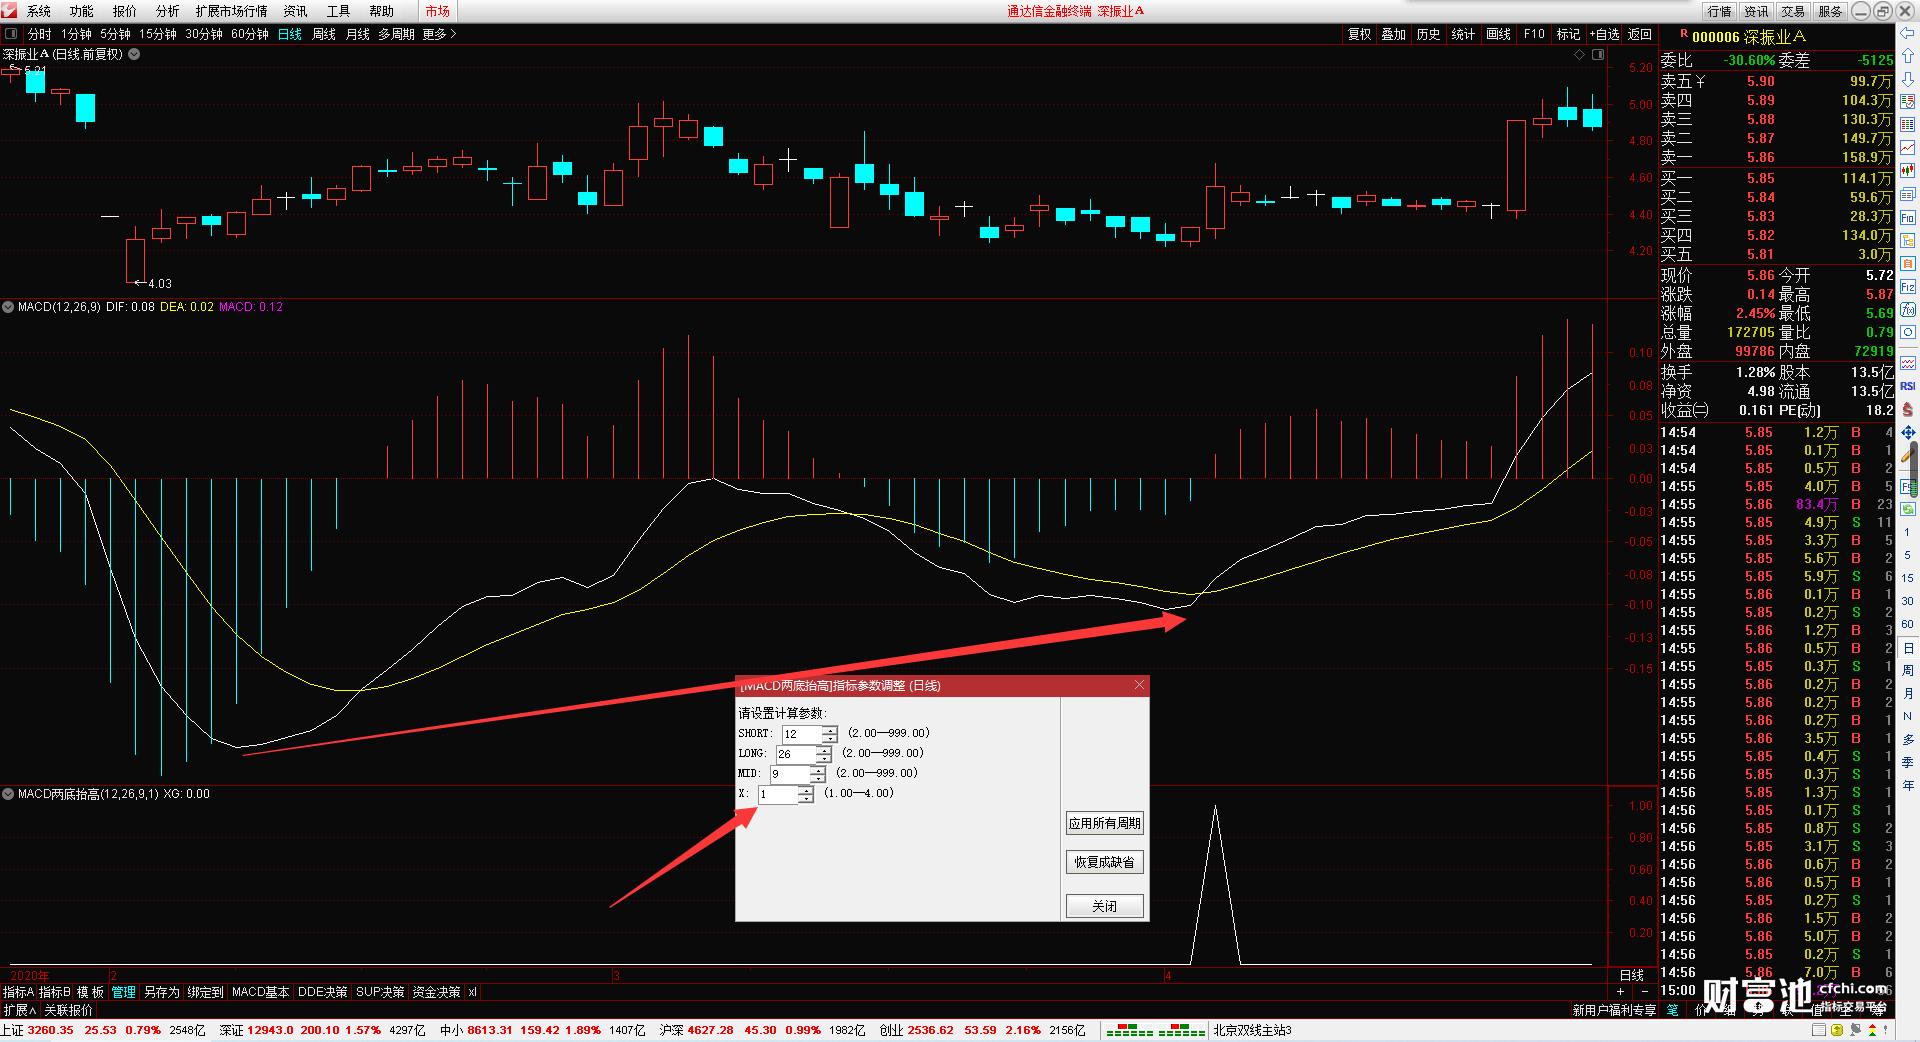Click the up arrow icon in right sidebar

[1908, 56]
